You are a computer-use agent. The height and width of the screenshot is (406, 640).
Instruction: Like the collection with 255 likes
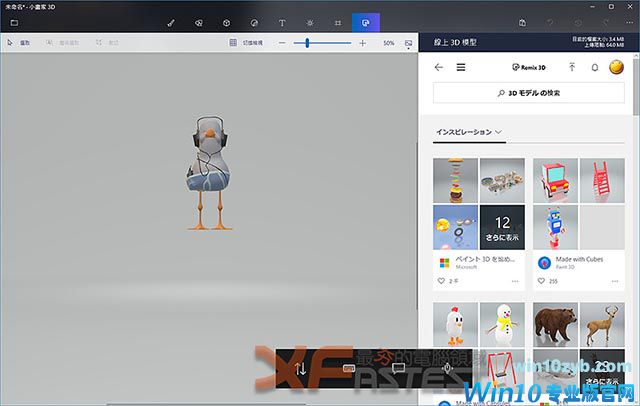pyautogui.click(x=541, y=281)
